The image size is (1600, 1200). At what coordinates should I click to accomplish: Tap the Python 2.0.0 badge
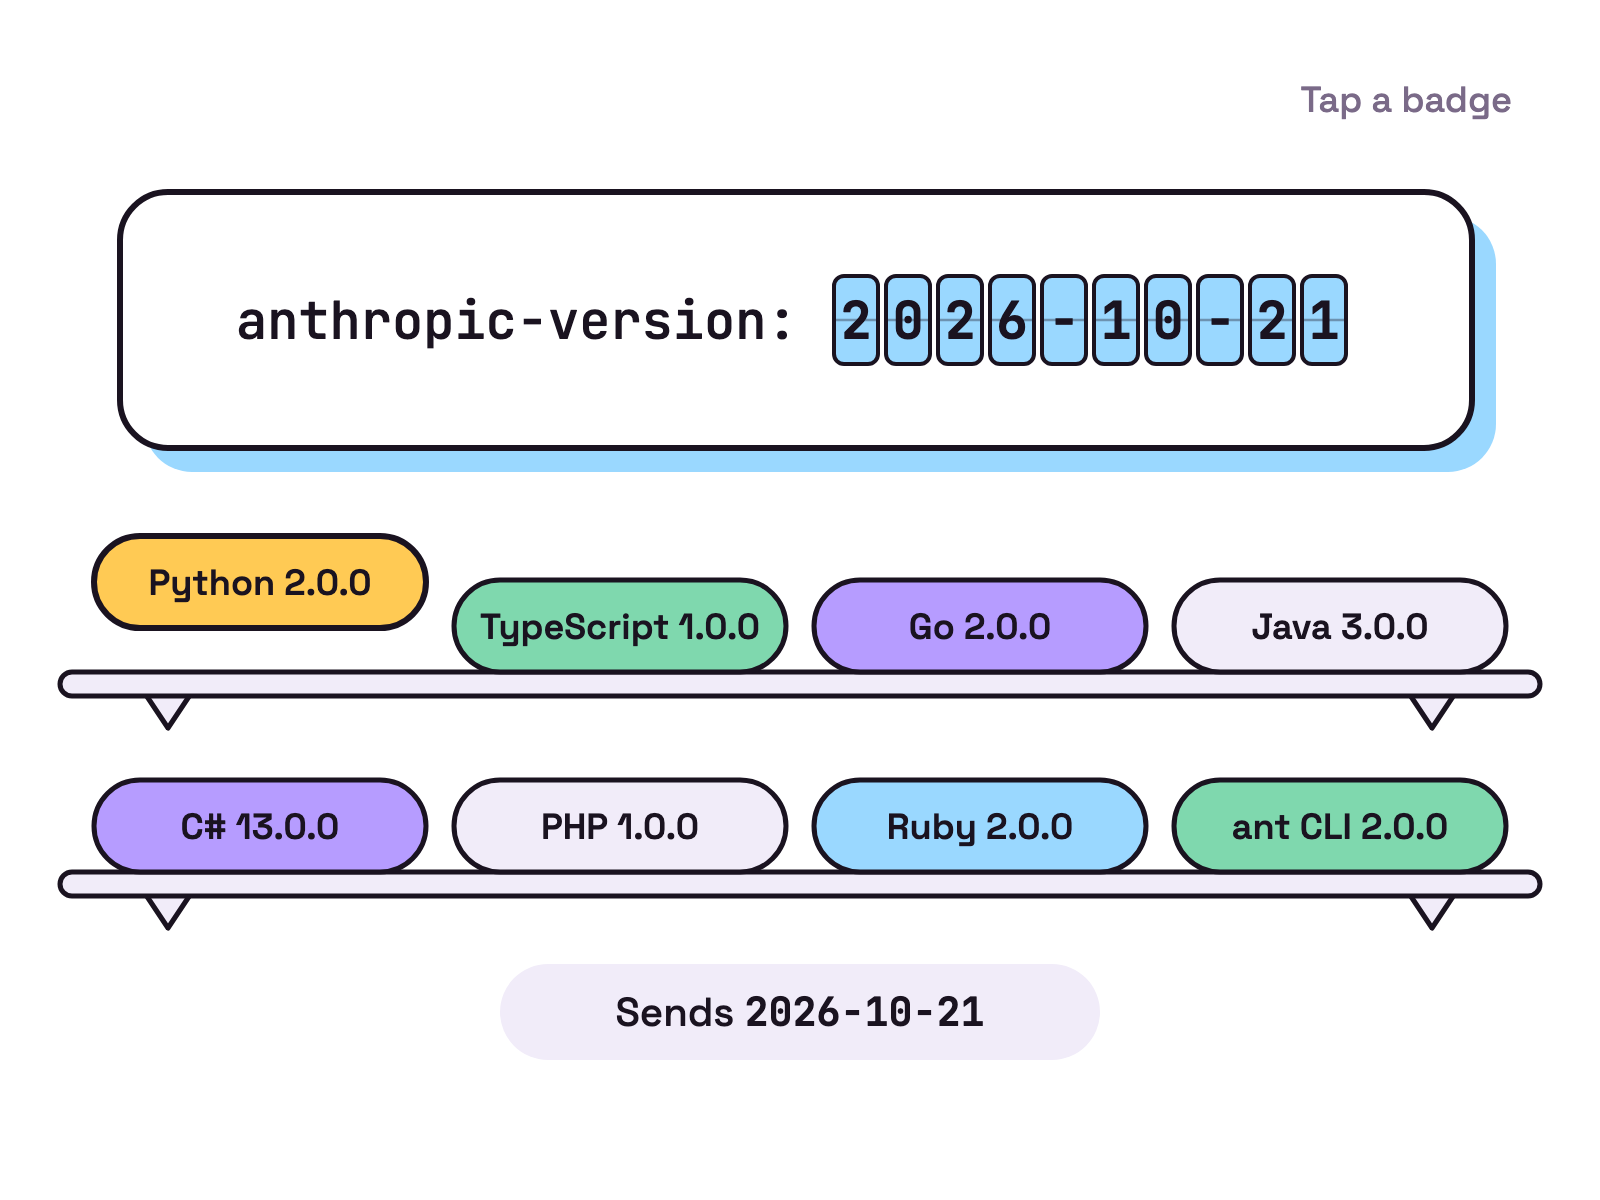point(260,582)
